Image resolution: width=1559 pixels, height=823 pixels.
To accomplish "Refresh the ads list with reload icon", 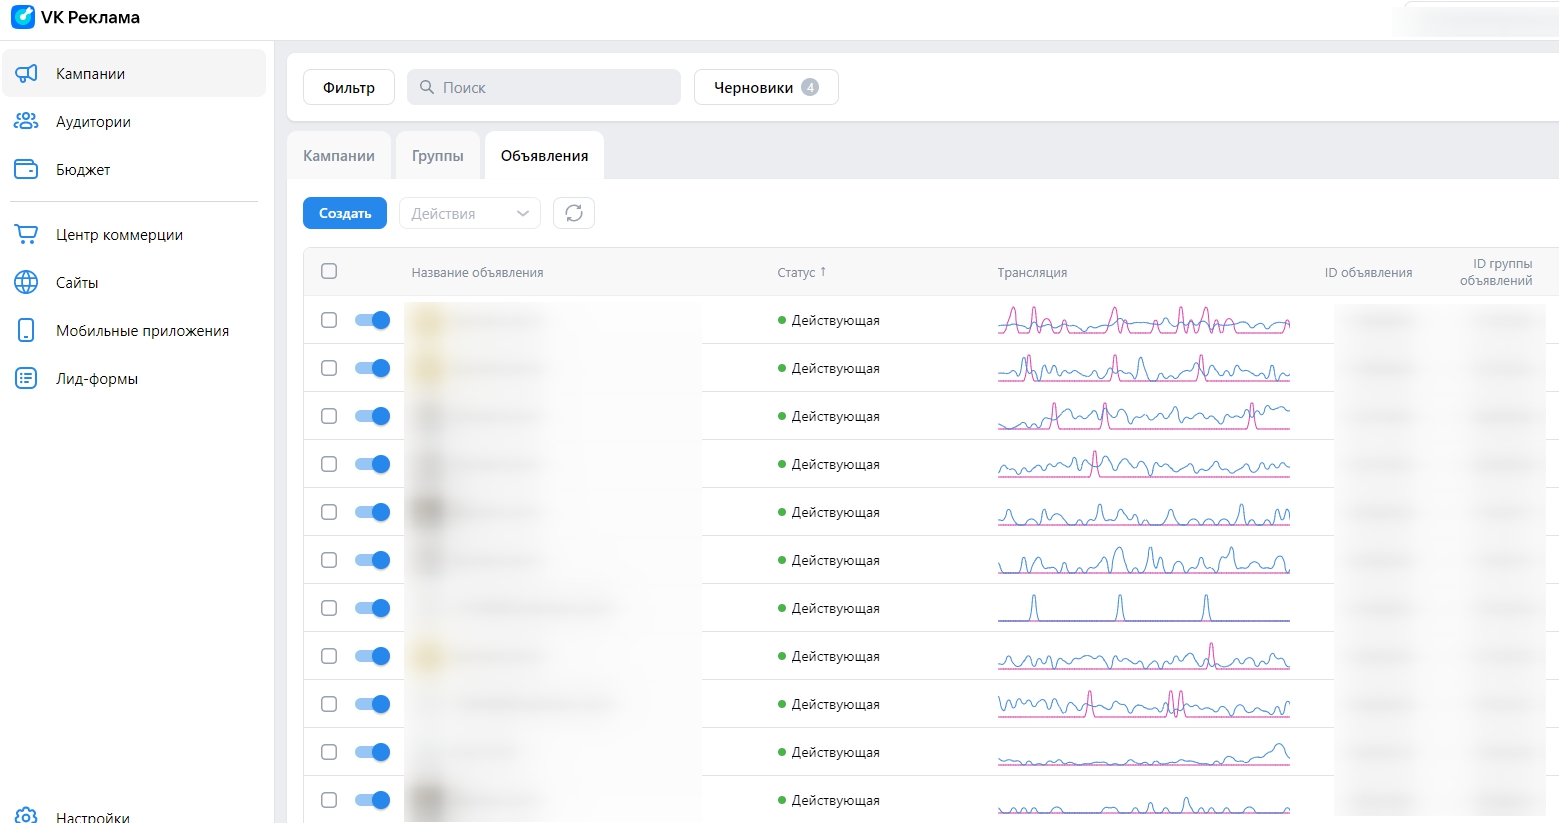I will tap(574, 213).
